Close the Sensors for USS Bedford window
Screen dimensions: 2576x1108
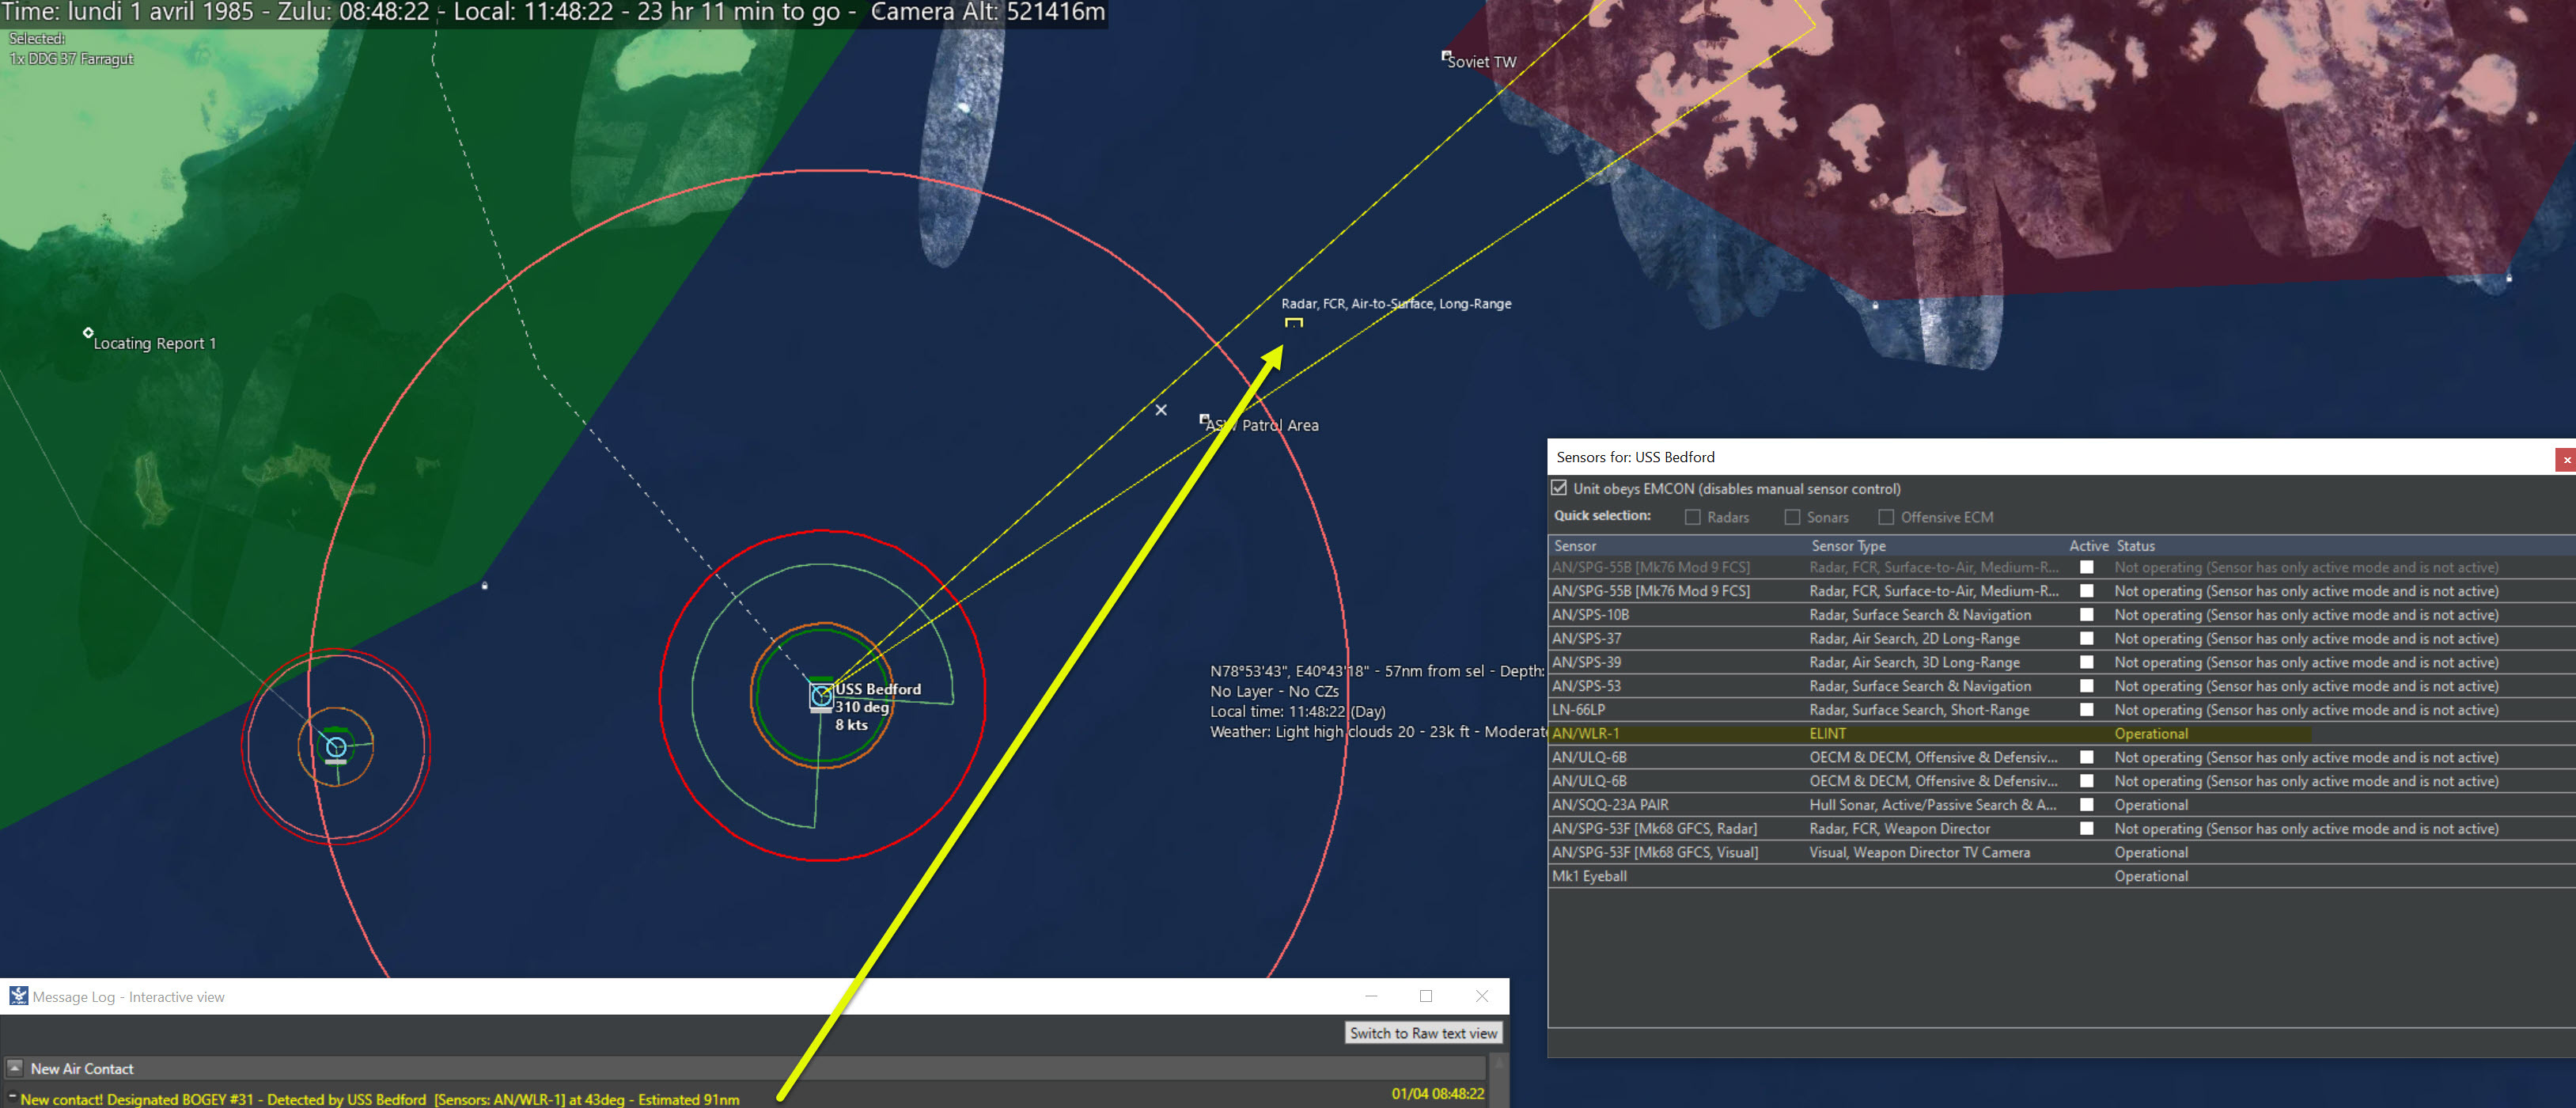[x=2565, y=459]
